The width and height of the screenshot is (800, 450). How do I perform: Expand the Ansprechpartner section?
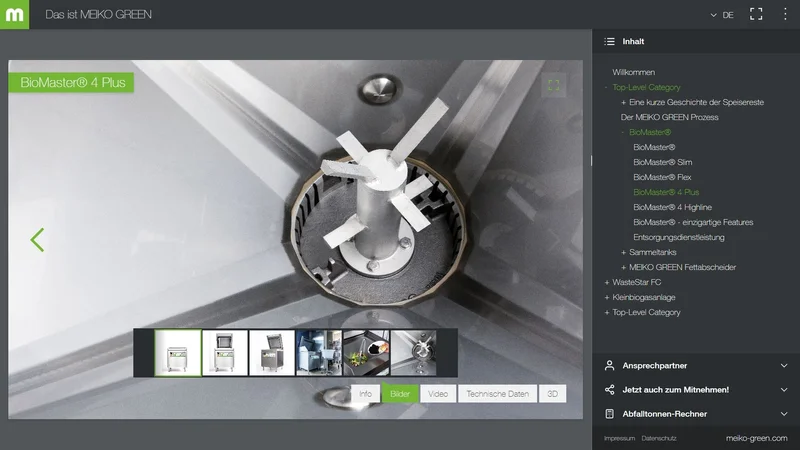click(x=783, y=365)
